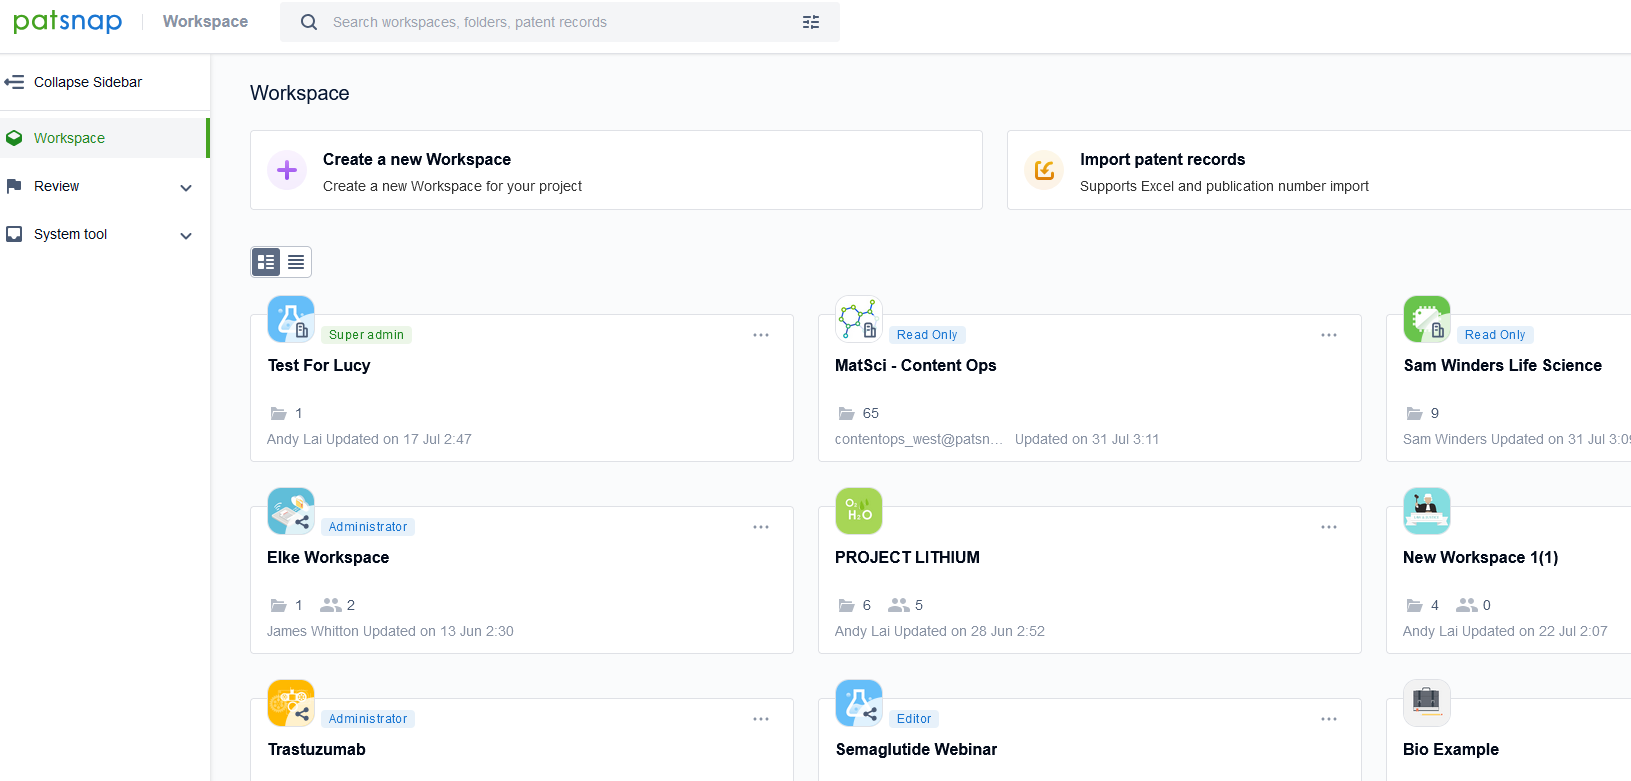Click the PROJECT LITHIUM green icon
The height and width of the screenshot is (781, 1631).
859,511
